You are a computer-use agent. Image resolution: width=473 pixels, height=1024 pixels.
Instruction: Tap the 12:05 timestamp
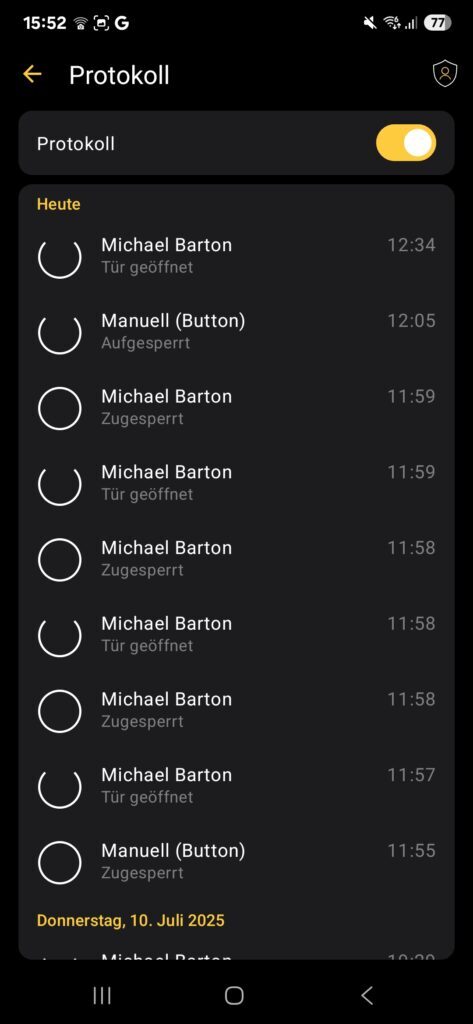click(411, 321)
